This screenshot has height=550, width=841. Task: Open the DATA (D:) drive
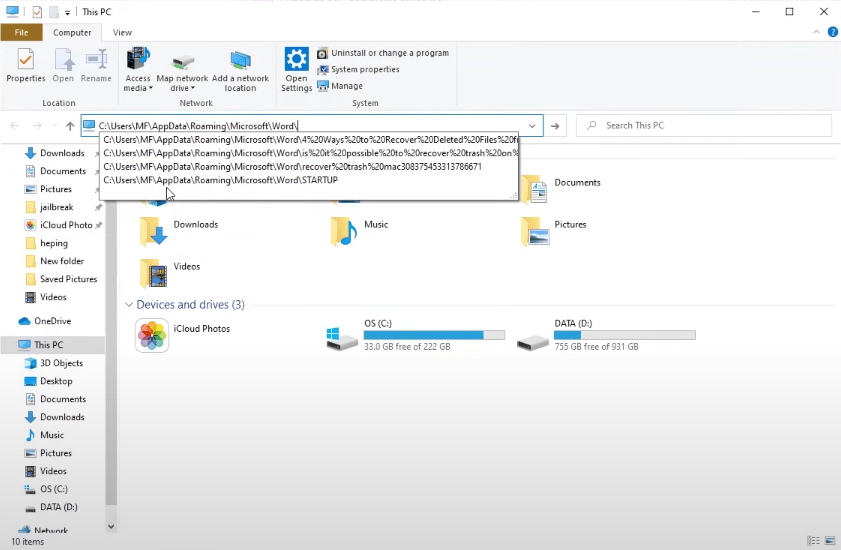606,335
